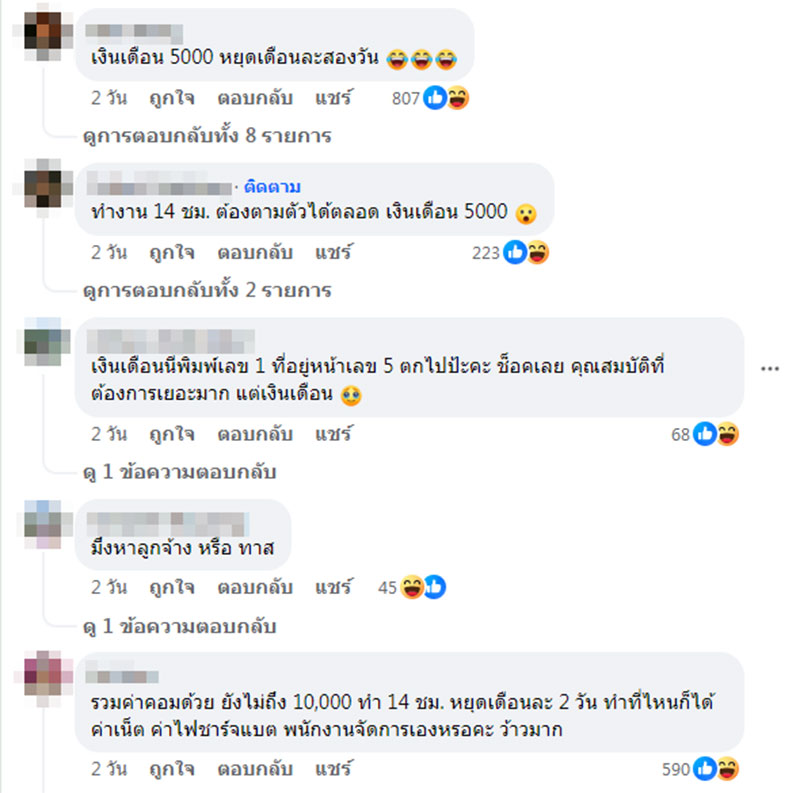The width and height of the screenshot is (800, 793).
Task: Like the fourth comment มึงหาลูกจ้าง หรือ ทาส
Action: pyautogui.click(x=172, y=587)
